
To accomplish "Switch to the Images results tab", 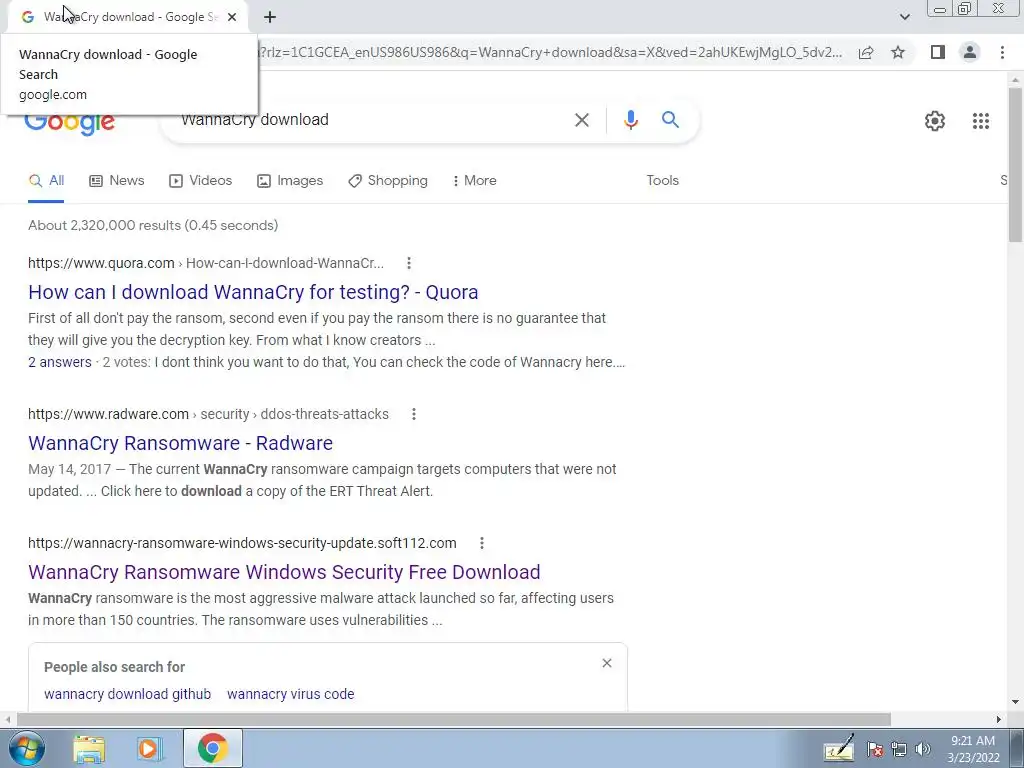I will (290, 180).
